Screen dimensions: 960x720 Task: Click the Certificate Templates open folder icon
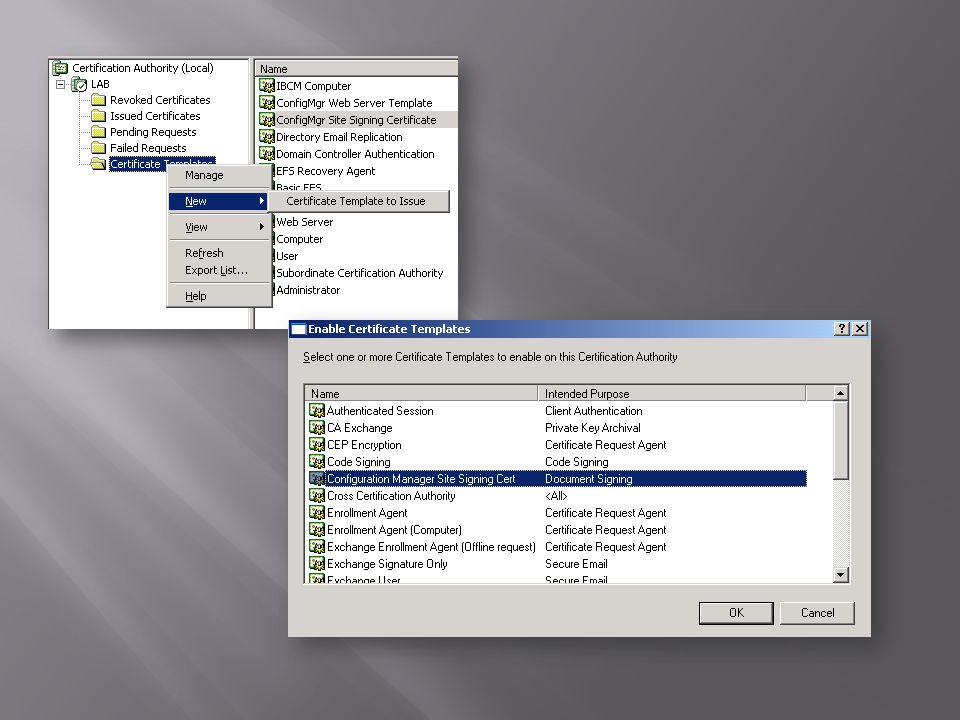coord(99,163)
